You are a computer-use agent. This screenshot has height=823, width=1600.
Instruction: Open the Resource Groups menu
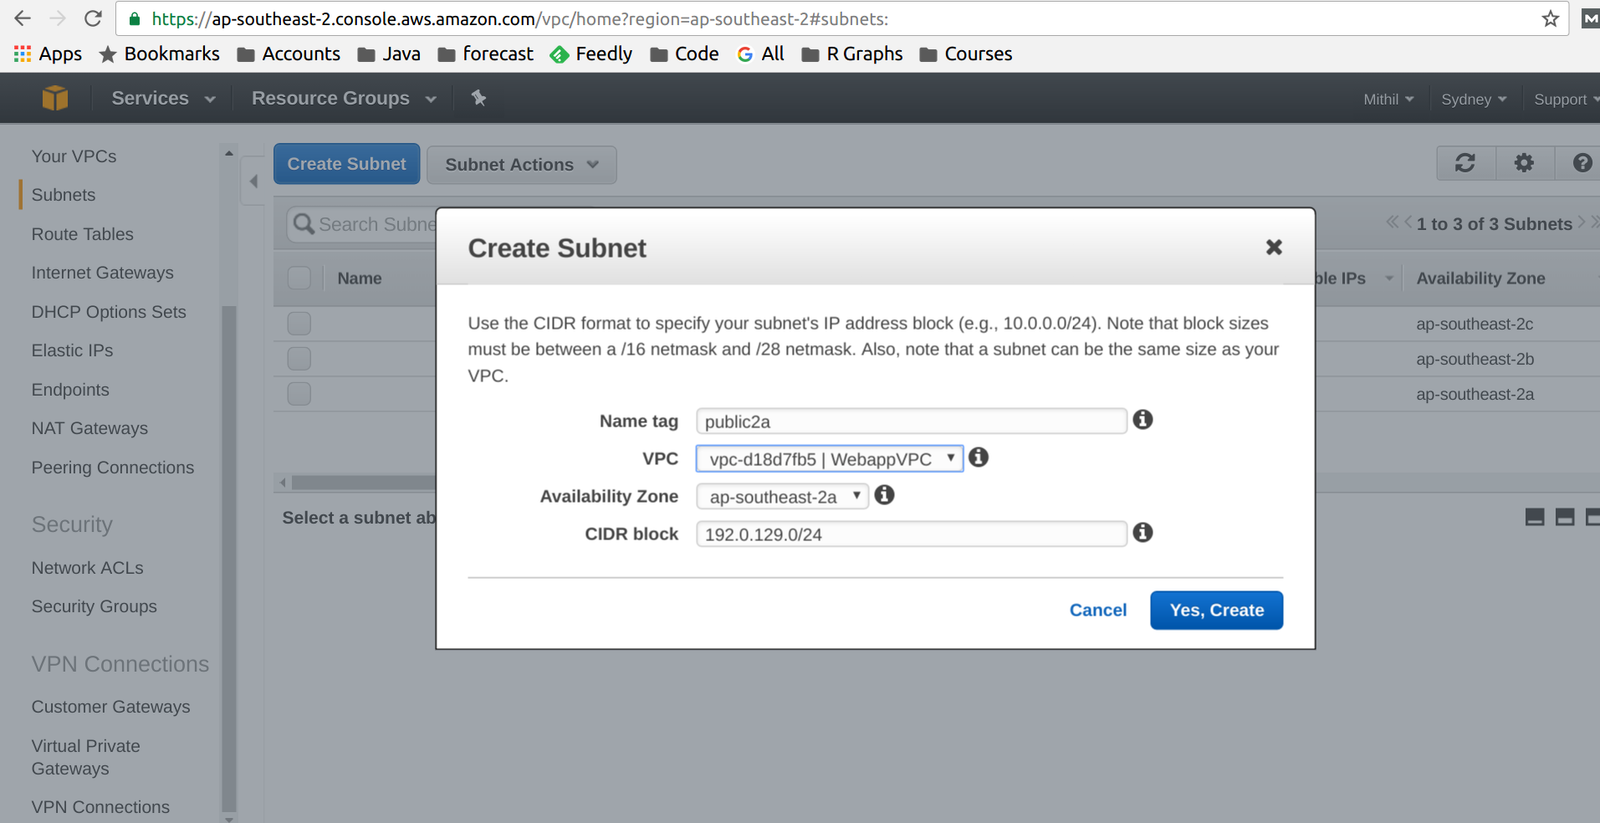[x=343, y=98]
